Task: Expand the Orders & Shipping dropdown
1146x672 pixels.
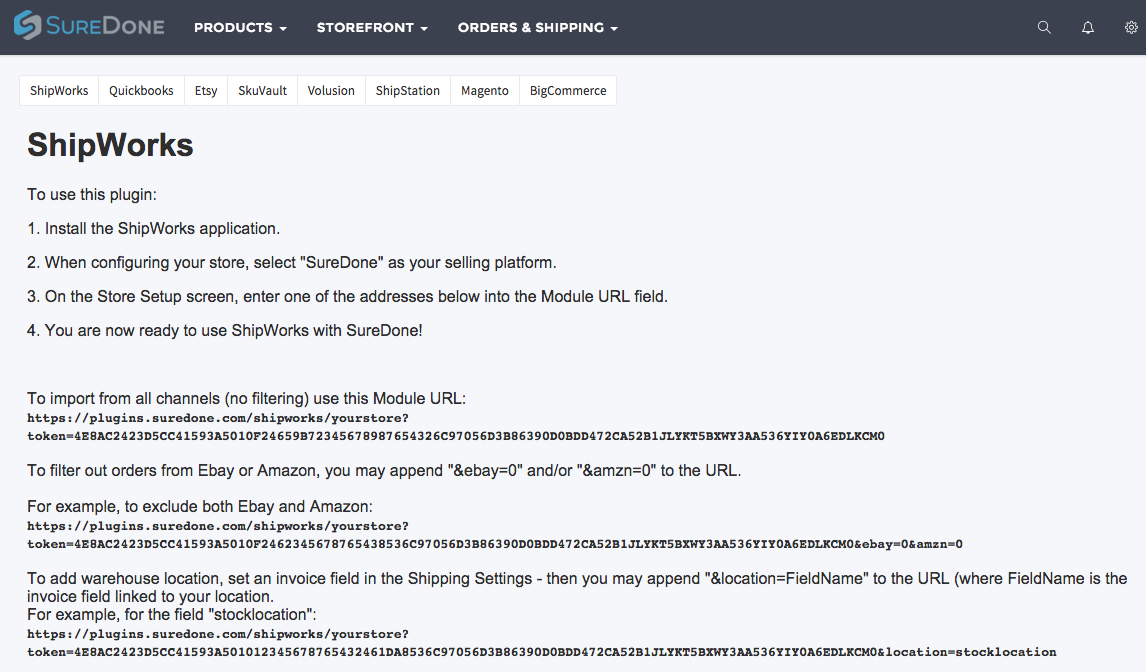Action: (x=537, y=27)
